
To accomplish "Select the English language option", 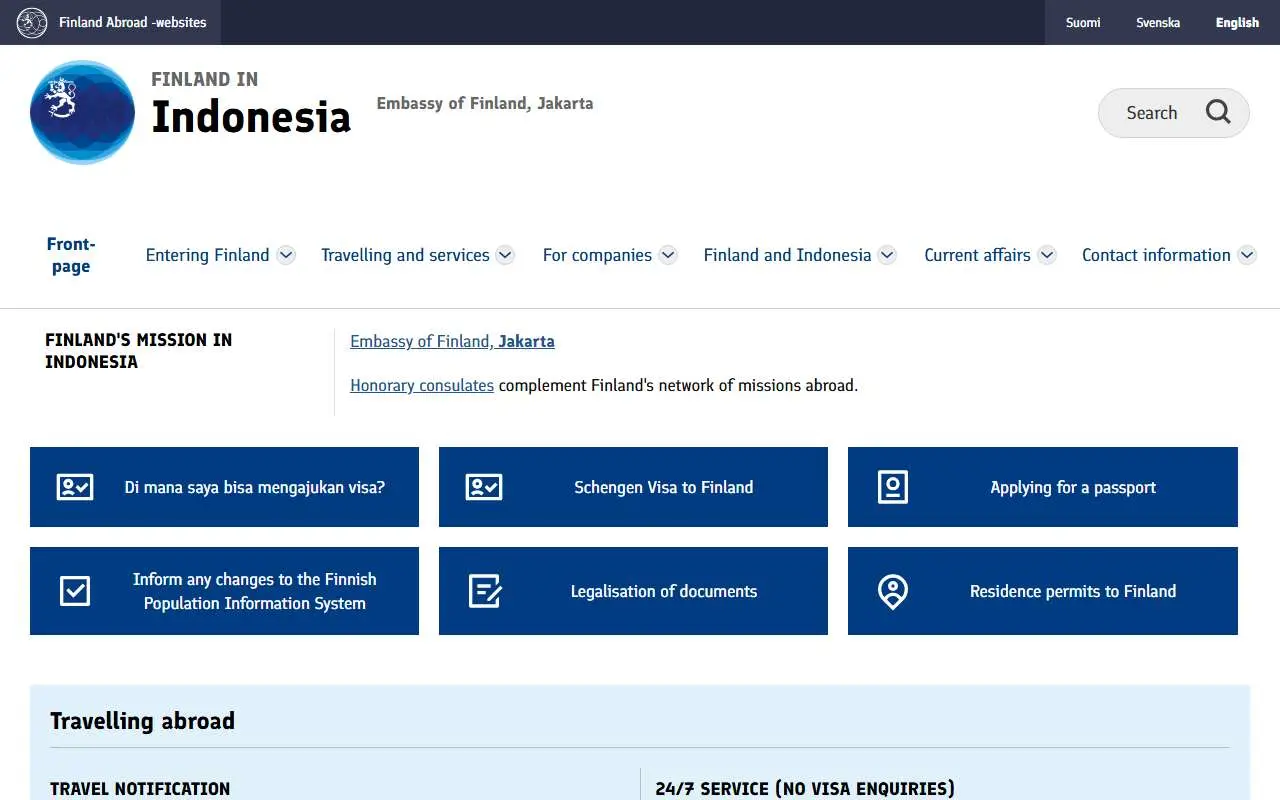I will click(x=1237, y=22).
